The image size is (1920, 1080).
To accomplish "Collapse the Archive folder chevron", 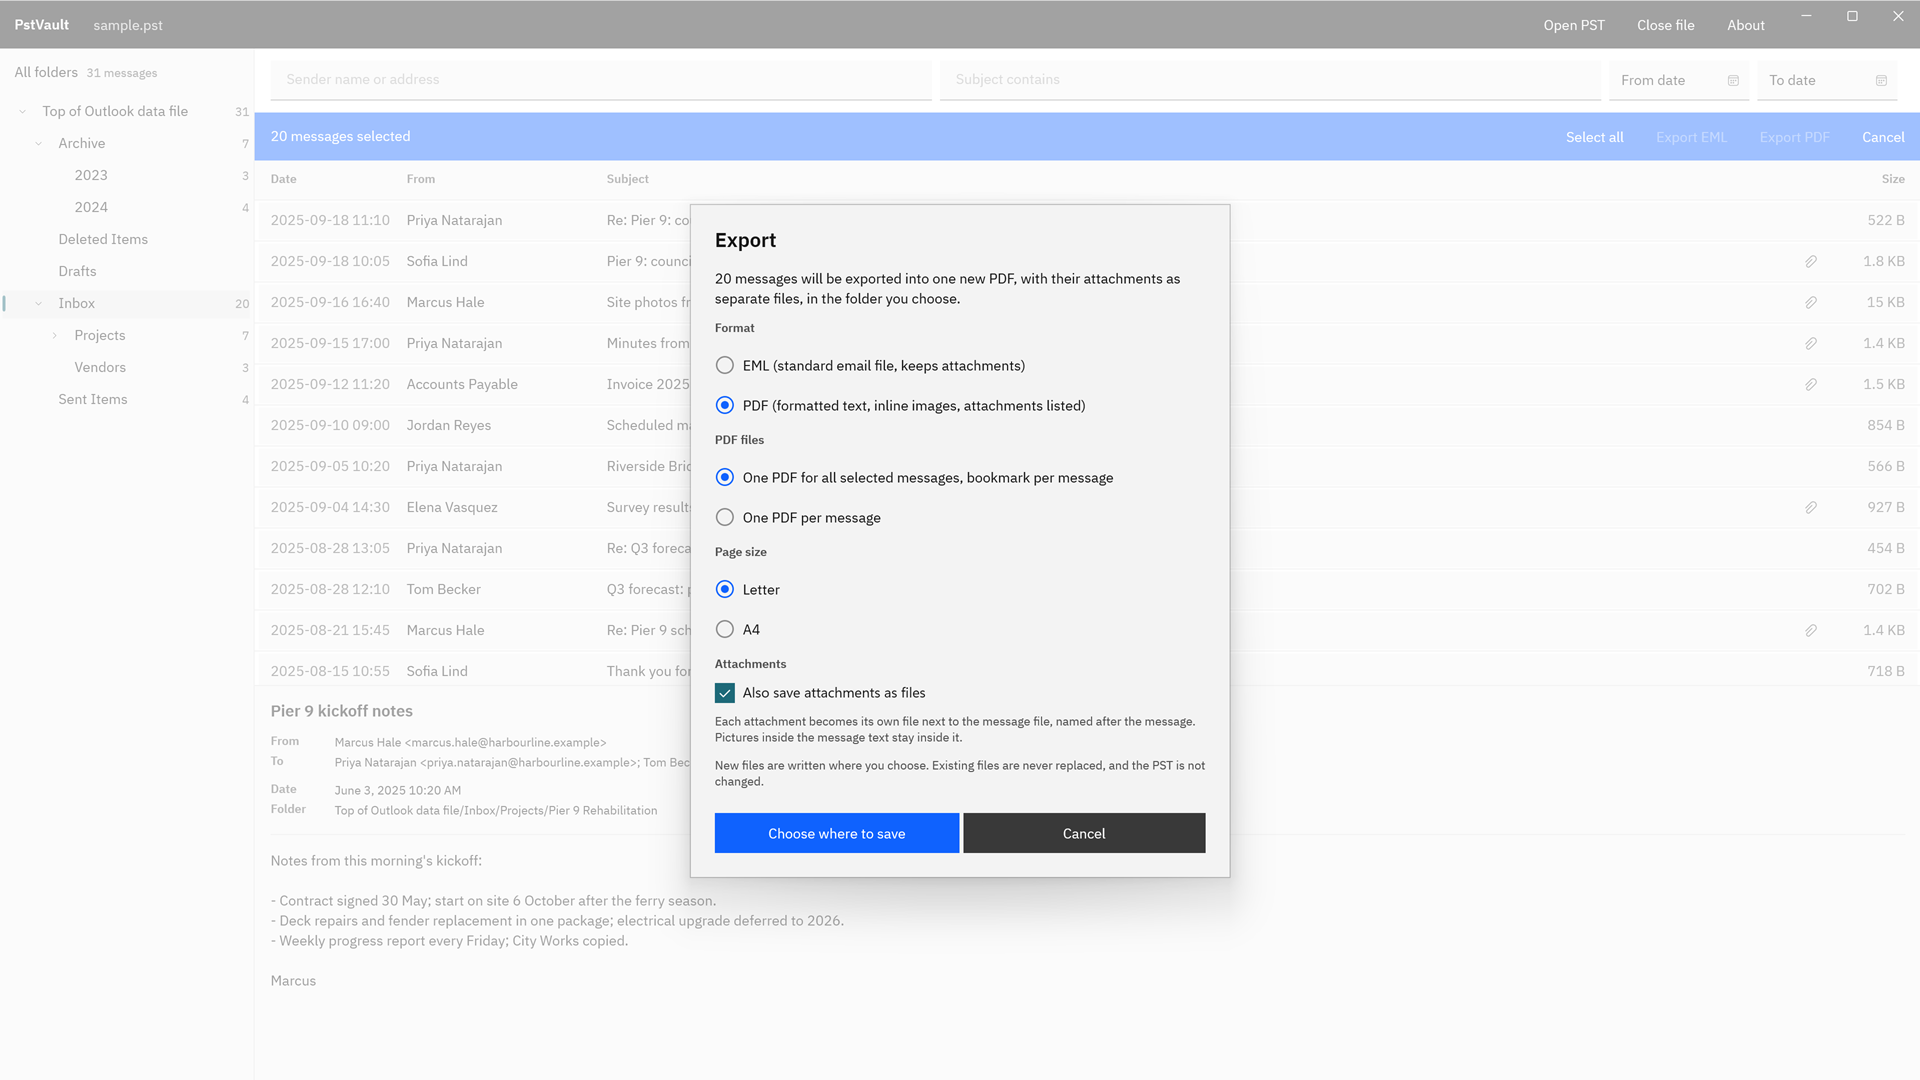I will coord(39,144).
